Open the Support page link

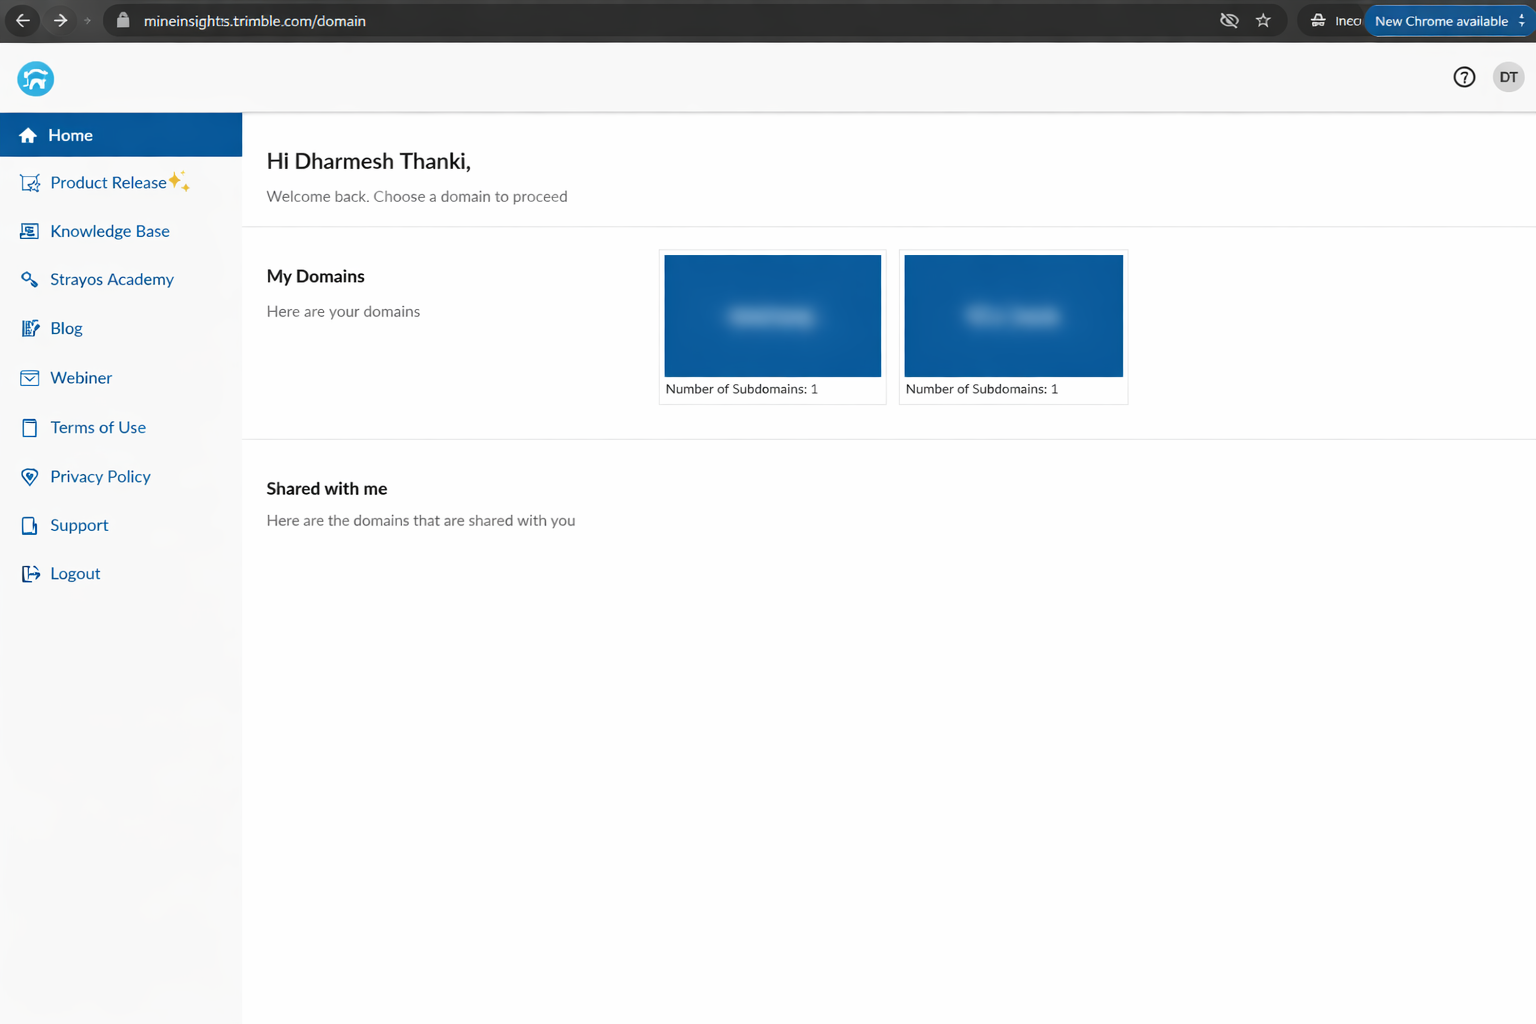point(79,525)
